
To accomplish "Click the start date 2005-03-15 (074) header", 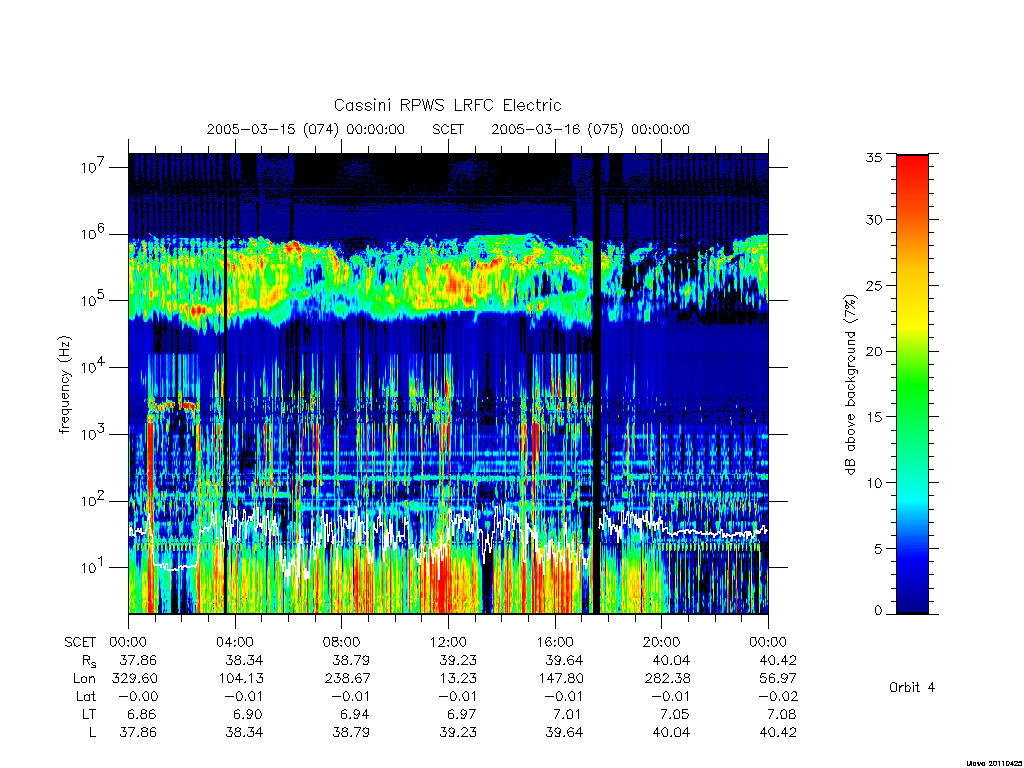I will click(x=305, y=129).
